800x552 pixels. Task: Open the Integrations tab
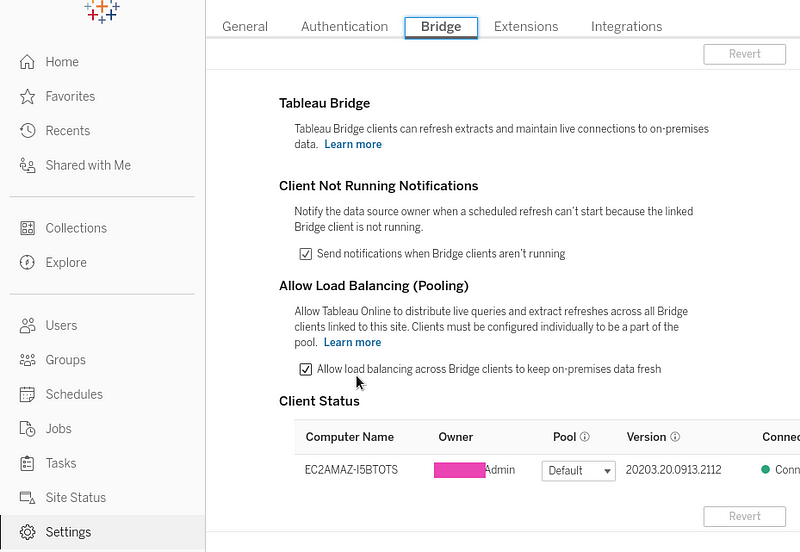pos(627,27)
